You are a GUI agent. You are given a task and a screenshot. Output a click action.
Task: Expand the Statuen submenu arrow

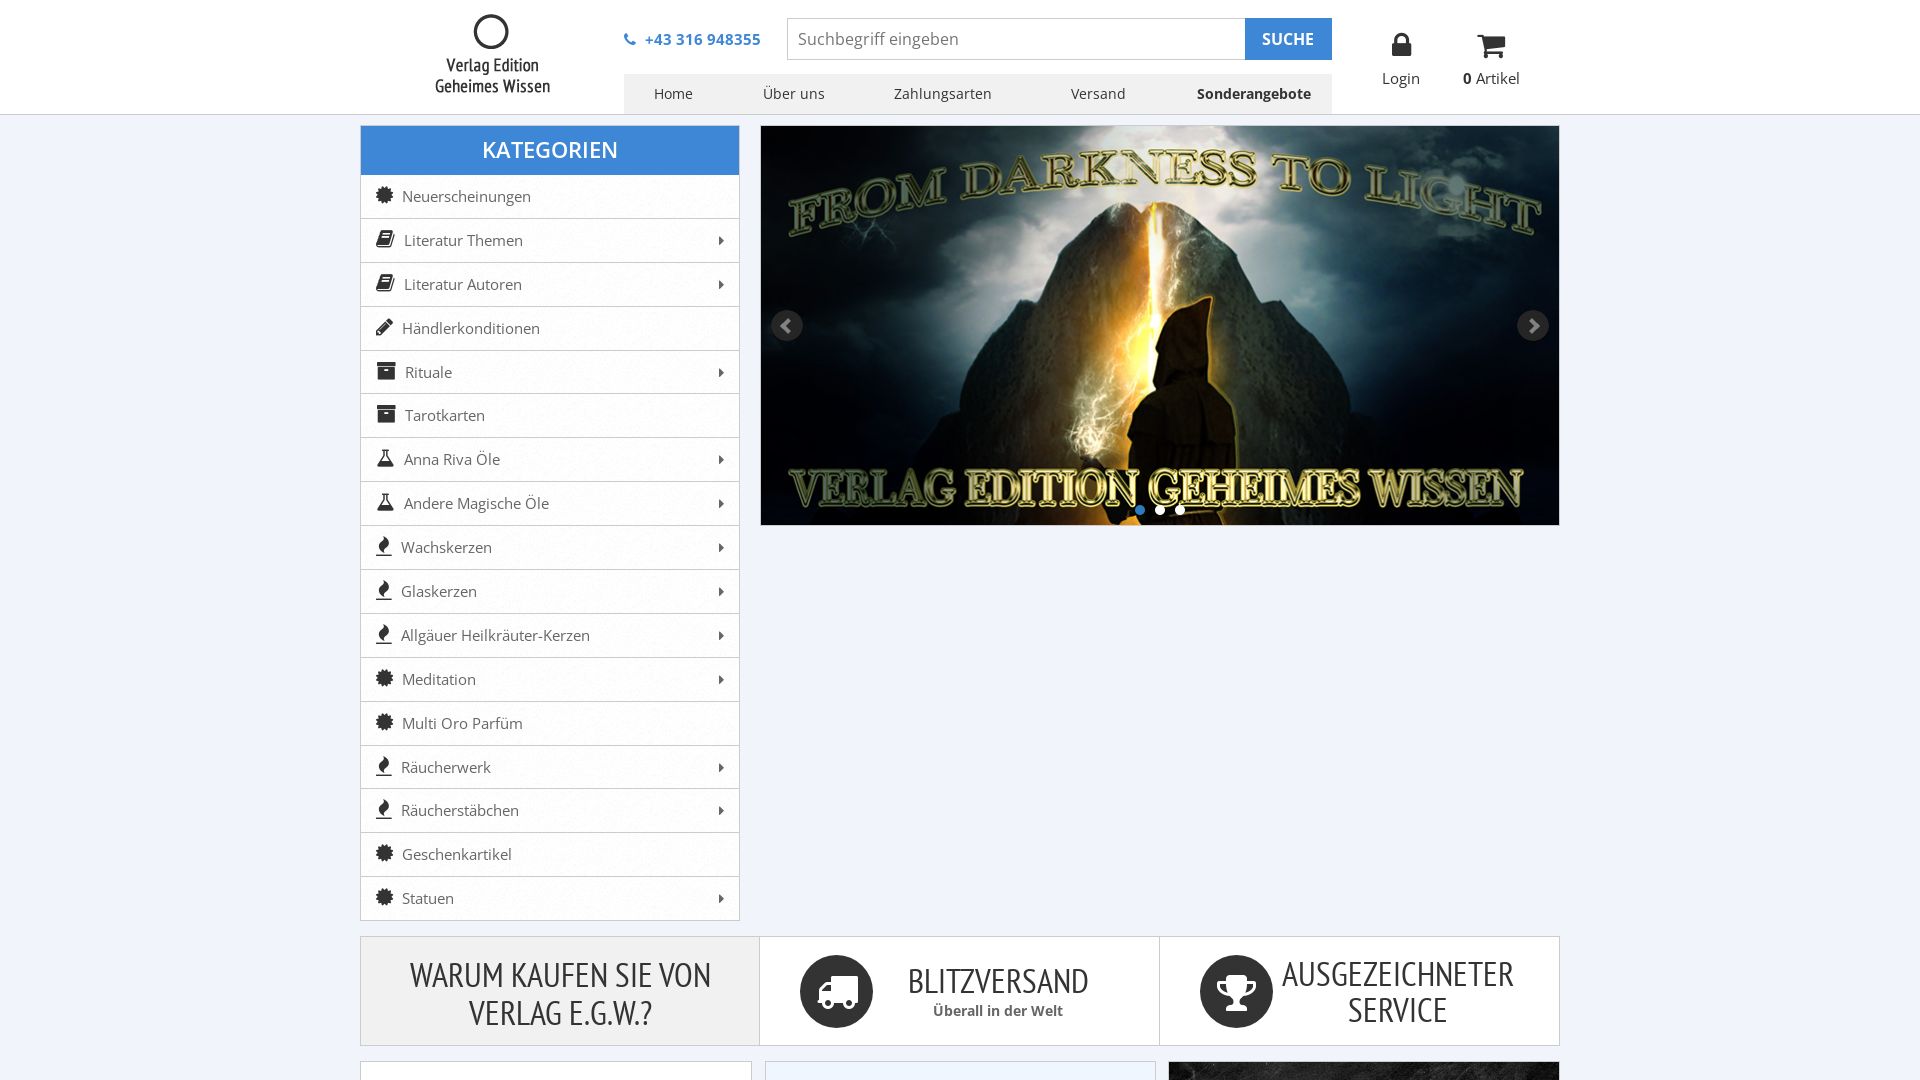point(721,899)
